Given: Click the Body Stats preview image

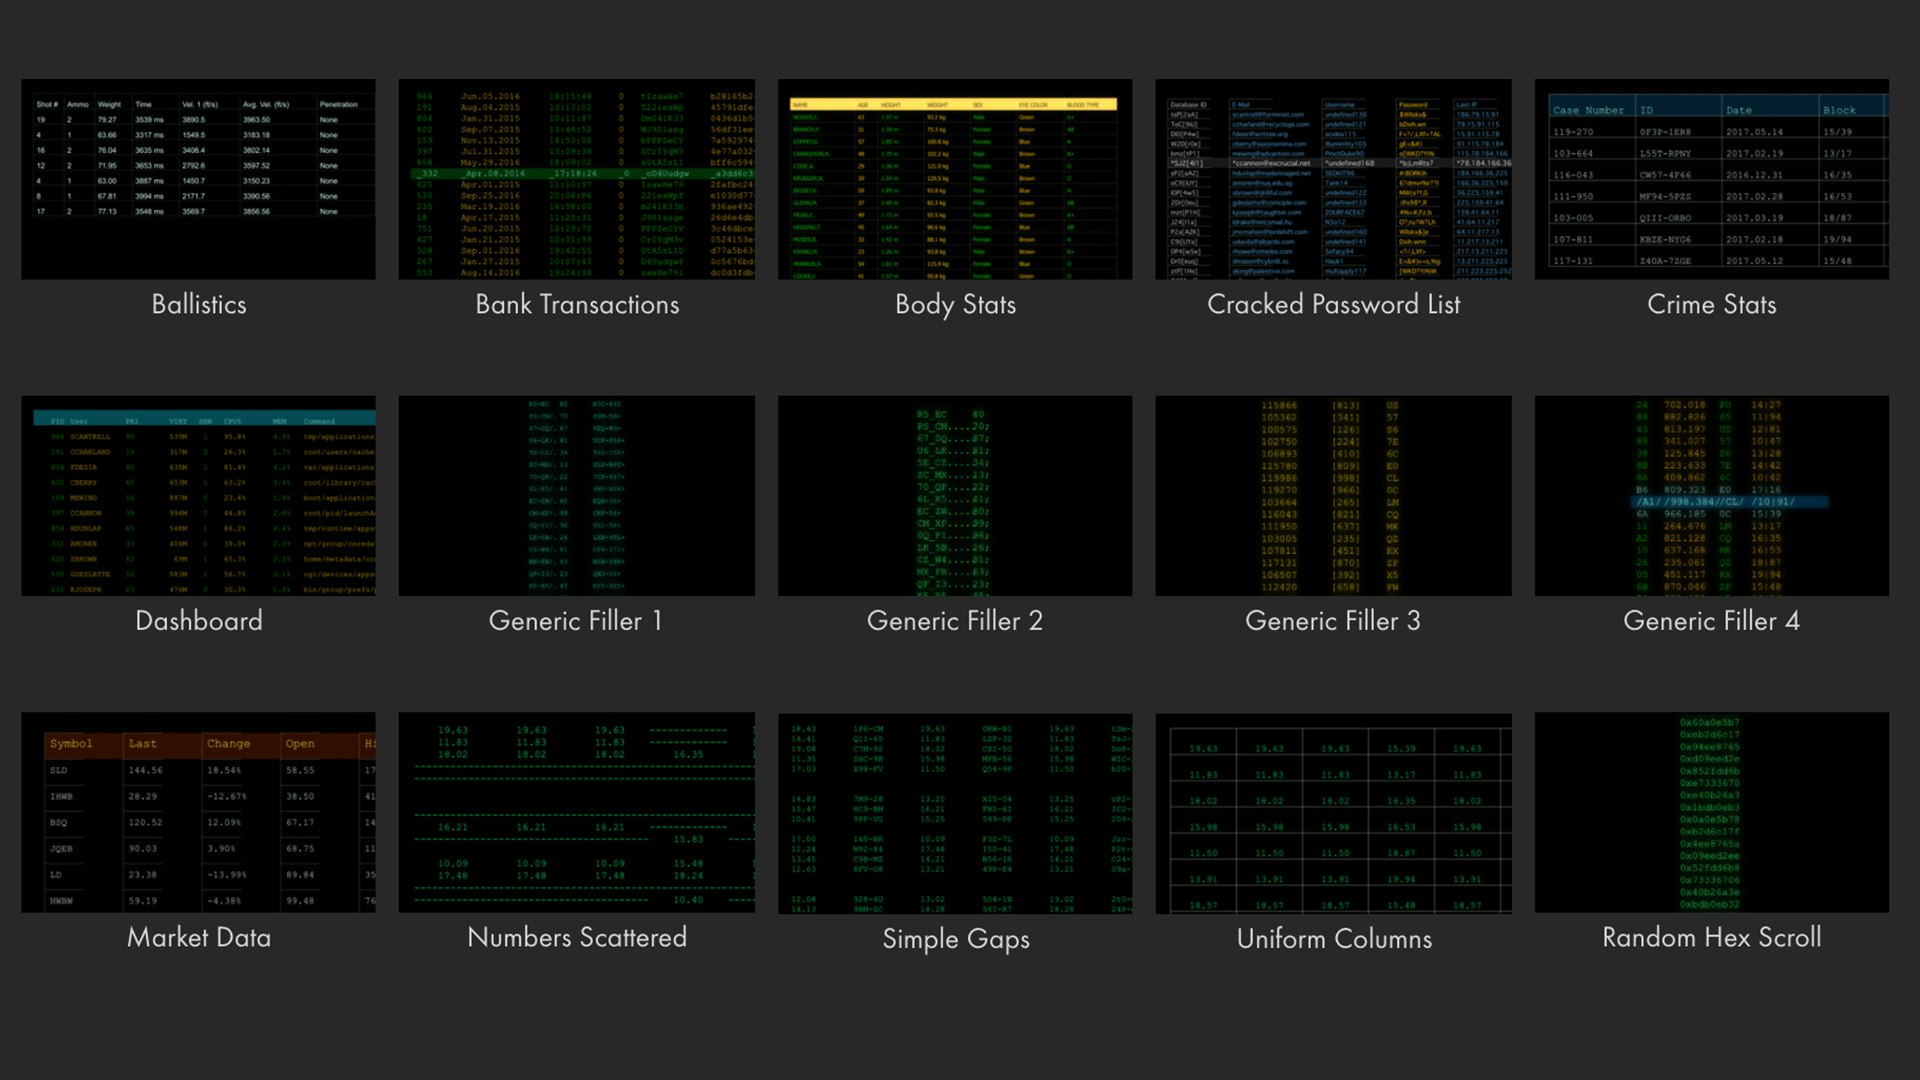Looking at the screenshot, I should coord(955,179).
